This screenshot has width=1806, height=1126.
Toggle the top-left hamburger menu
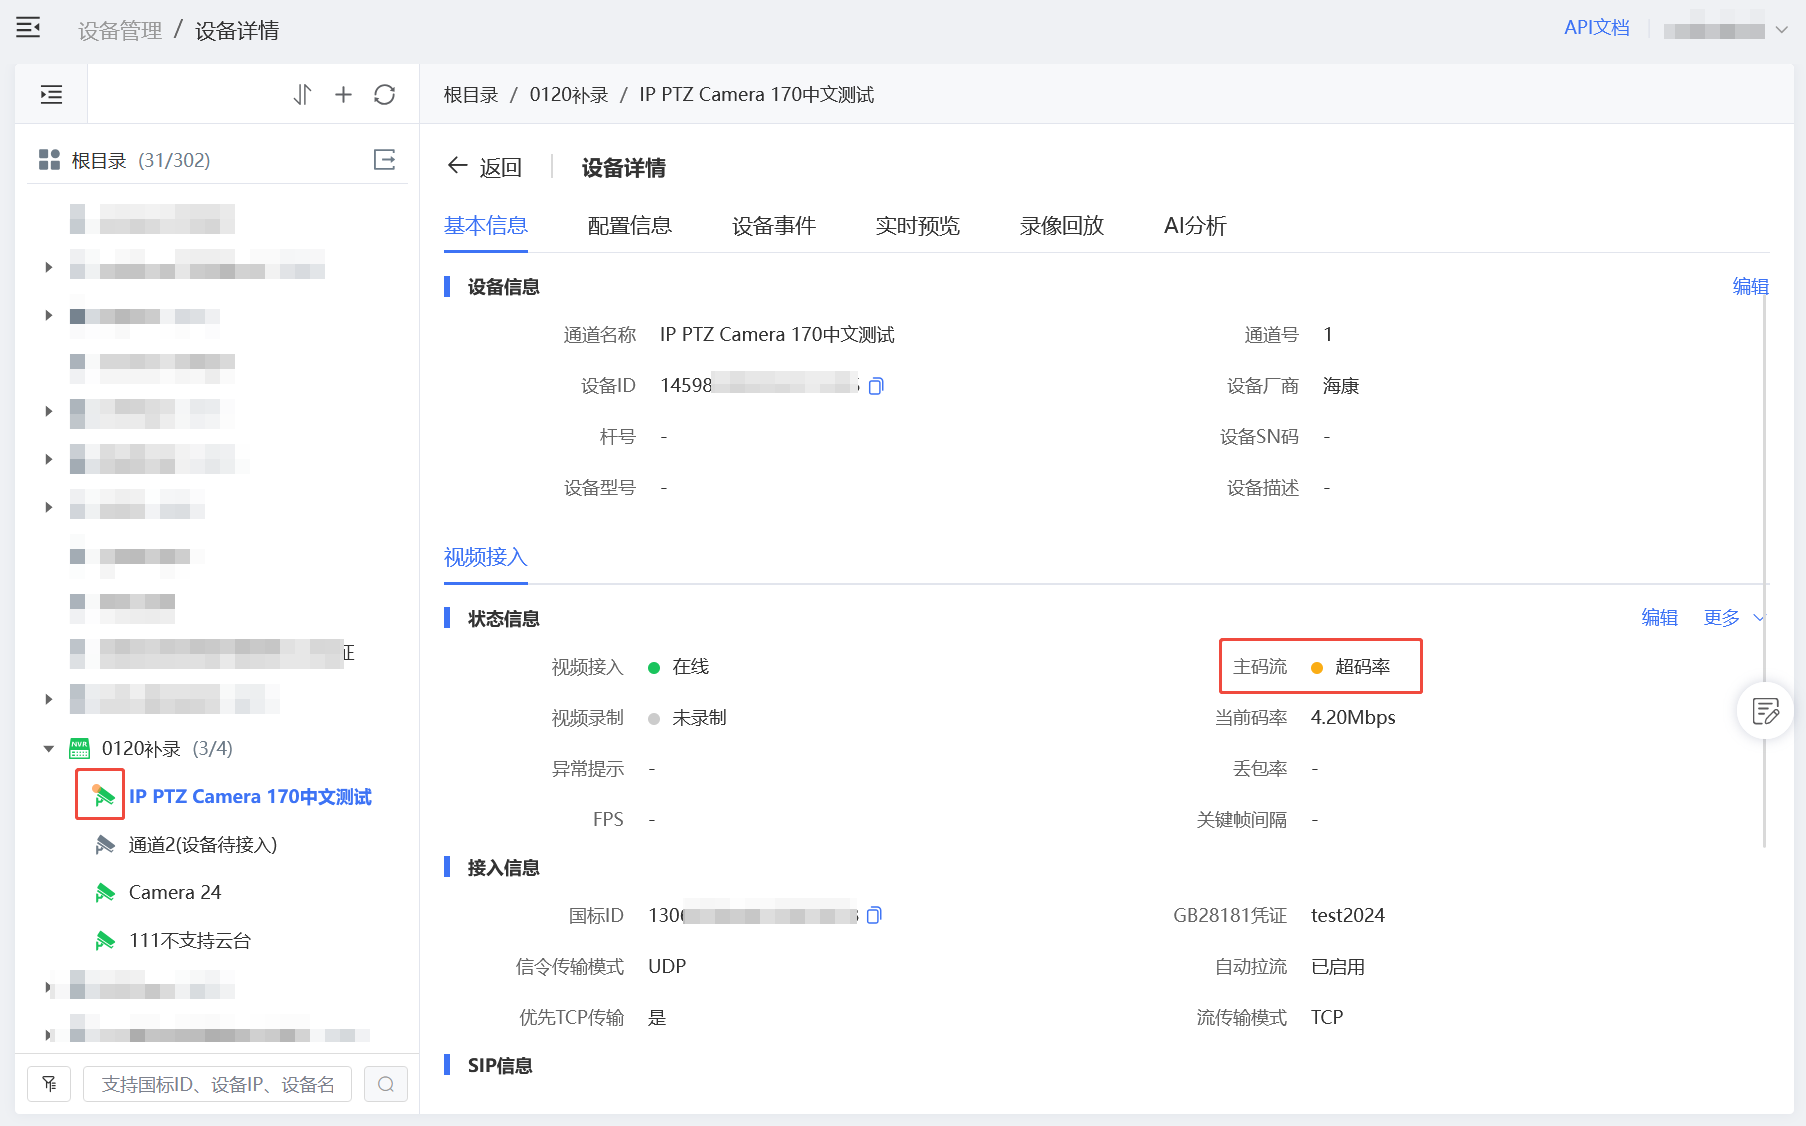coord(28,28)
